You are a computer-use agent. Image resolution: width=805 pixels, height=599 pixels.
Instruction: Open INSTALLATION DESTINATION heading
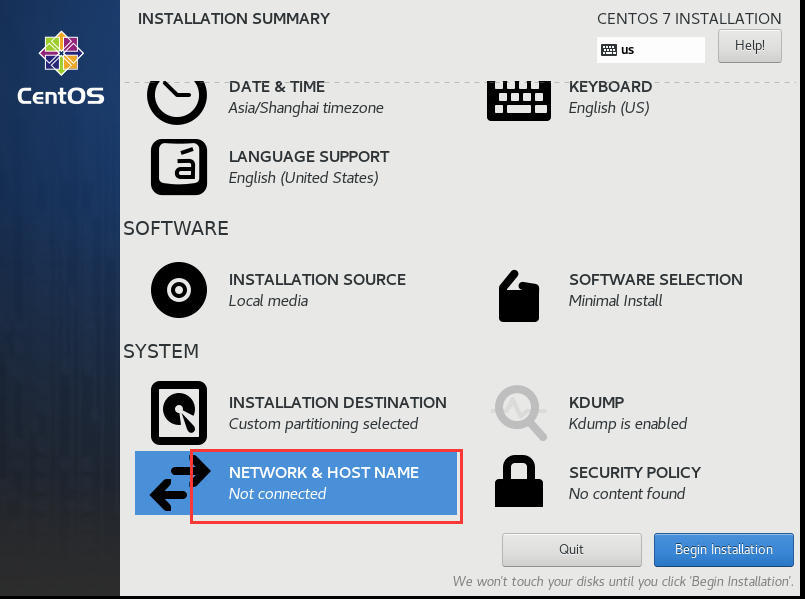[338, 403]
